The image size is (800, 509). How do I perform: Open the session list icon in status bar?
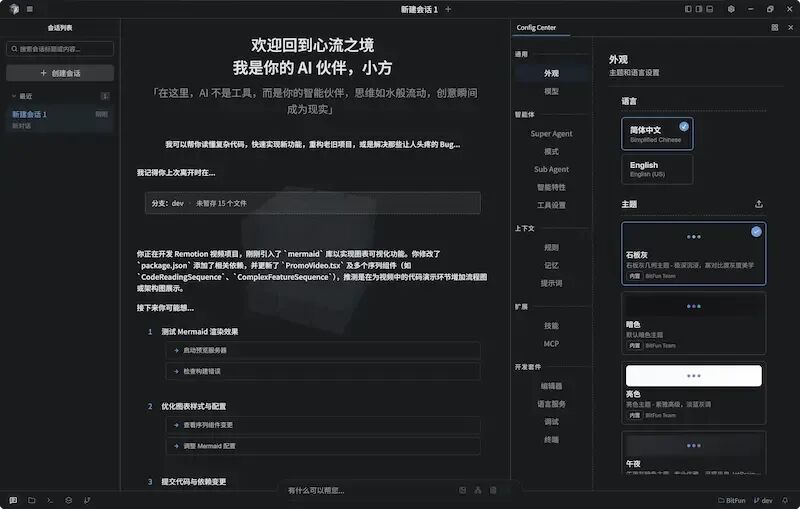click(13, 500)
